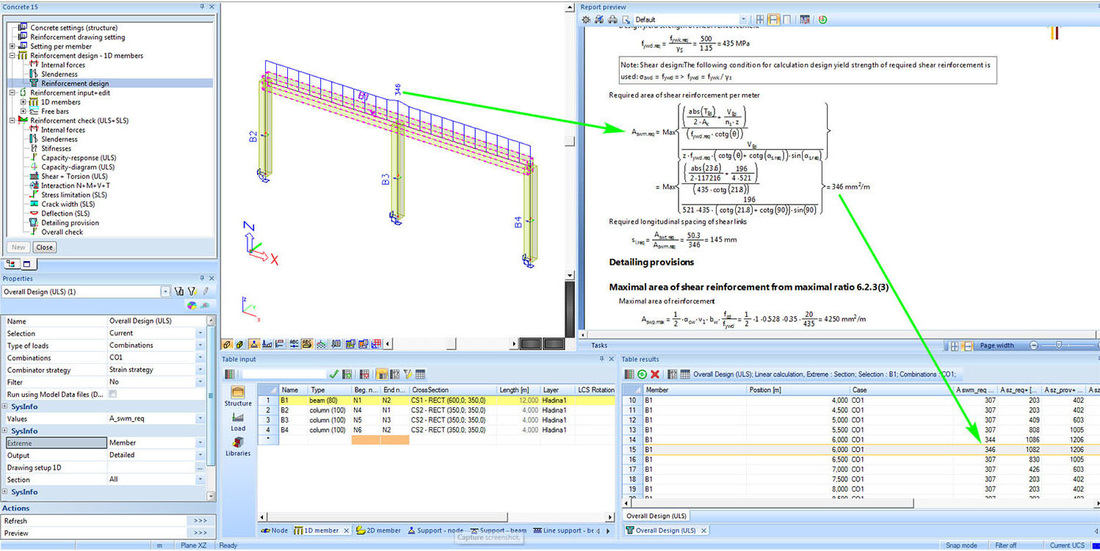Open Libraries section in Table input

pos(238,446)
